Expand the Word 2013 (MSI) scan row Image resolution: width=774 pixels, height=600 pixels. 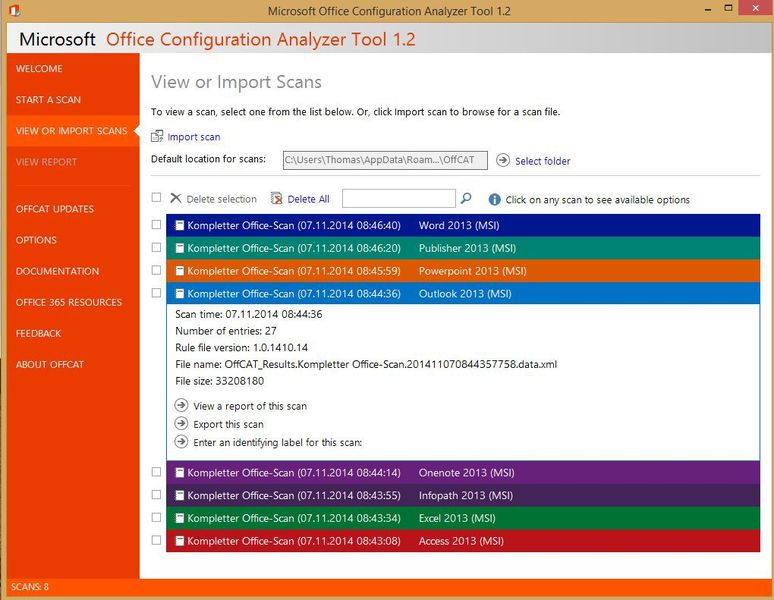point(463,225)
